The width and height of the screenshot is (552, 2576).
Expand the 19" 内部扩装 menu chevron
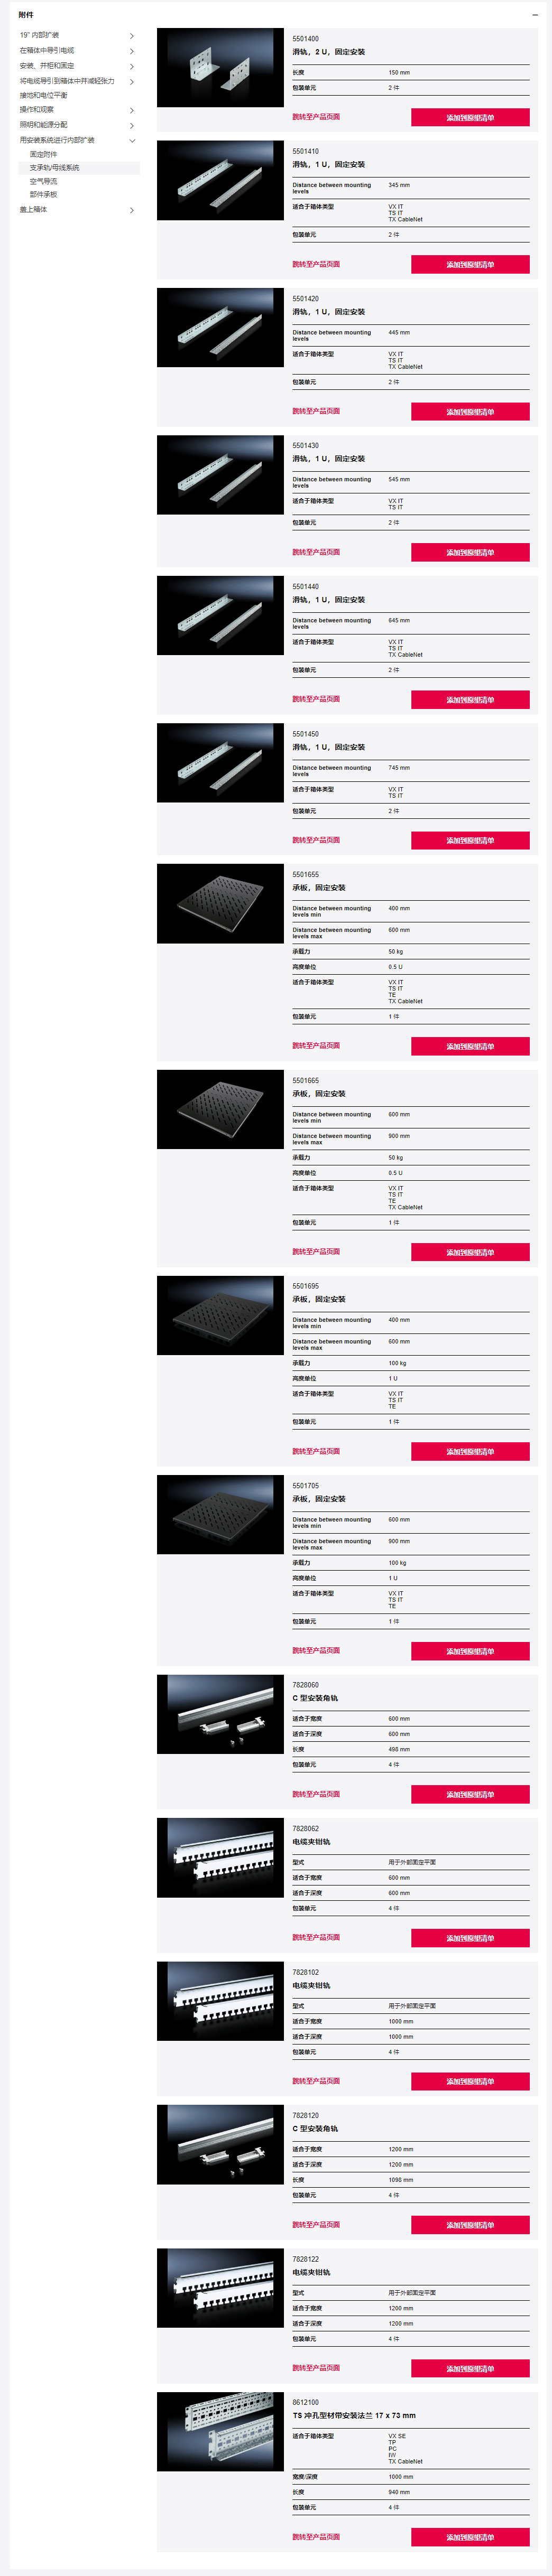[x=132, y=36]
